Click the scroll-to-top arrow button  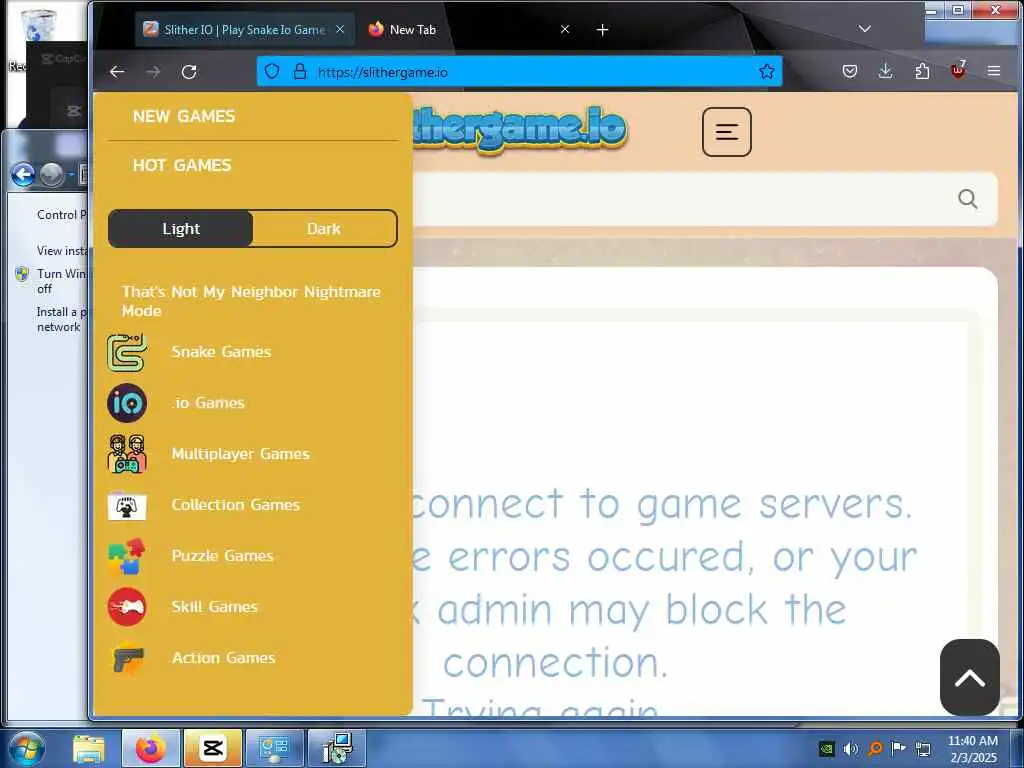(970, 677)
